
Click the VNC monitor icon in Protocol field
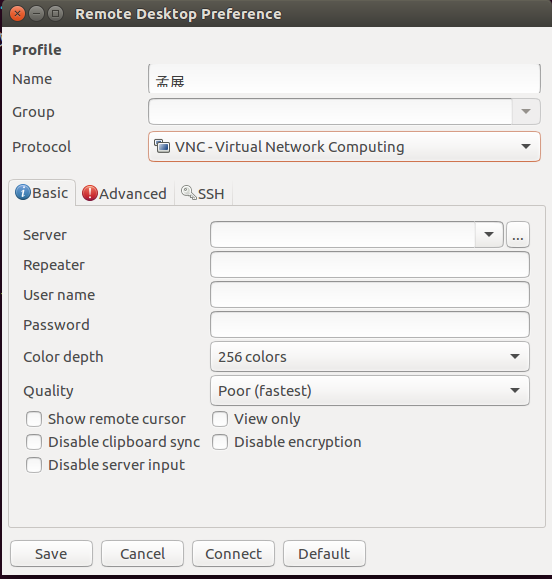tap(162, 146)
